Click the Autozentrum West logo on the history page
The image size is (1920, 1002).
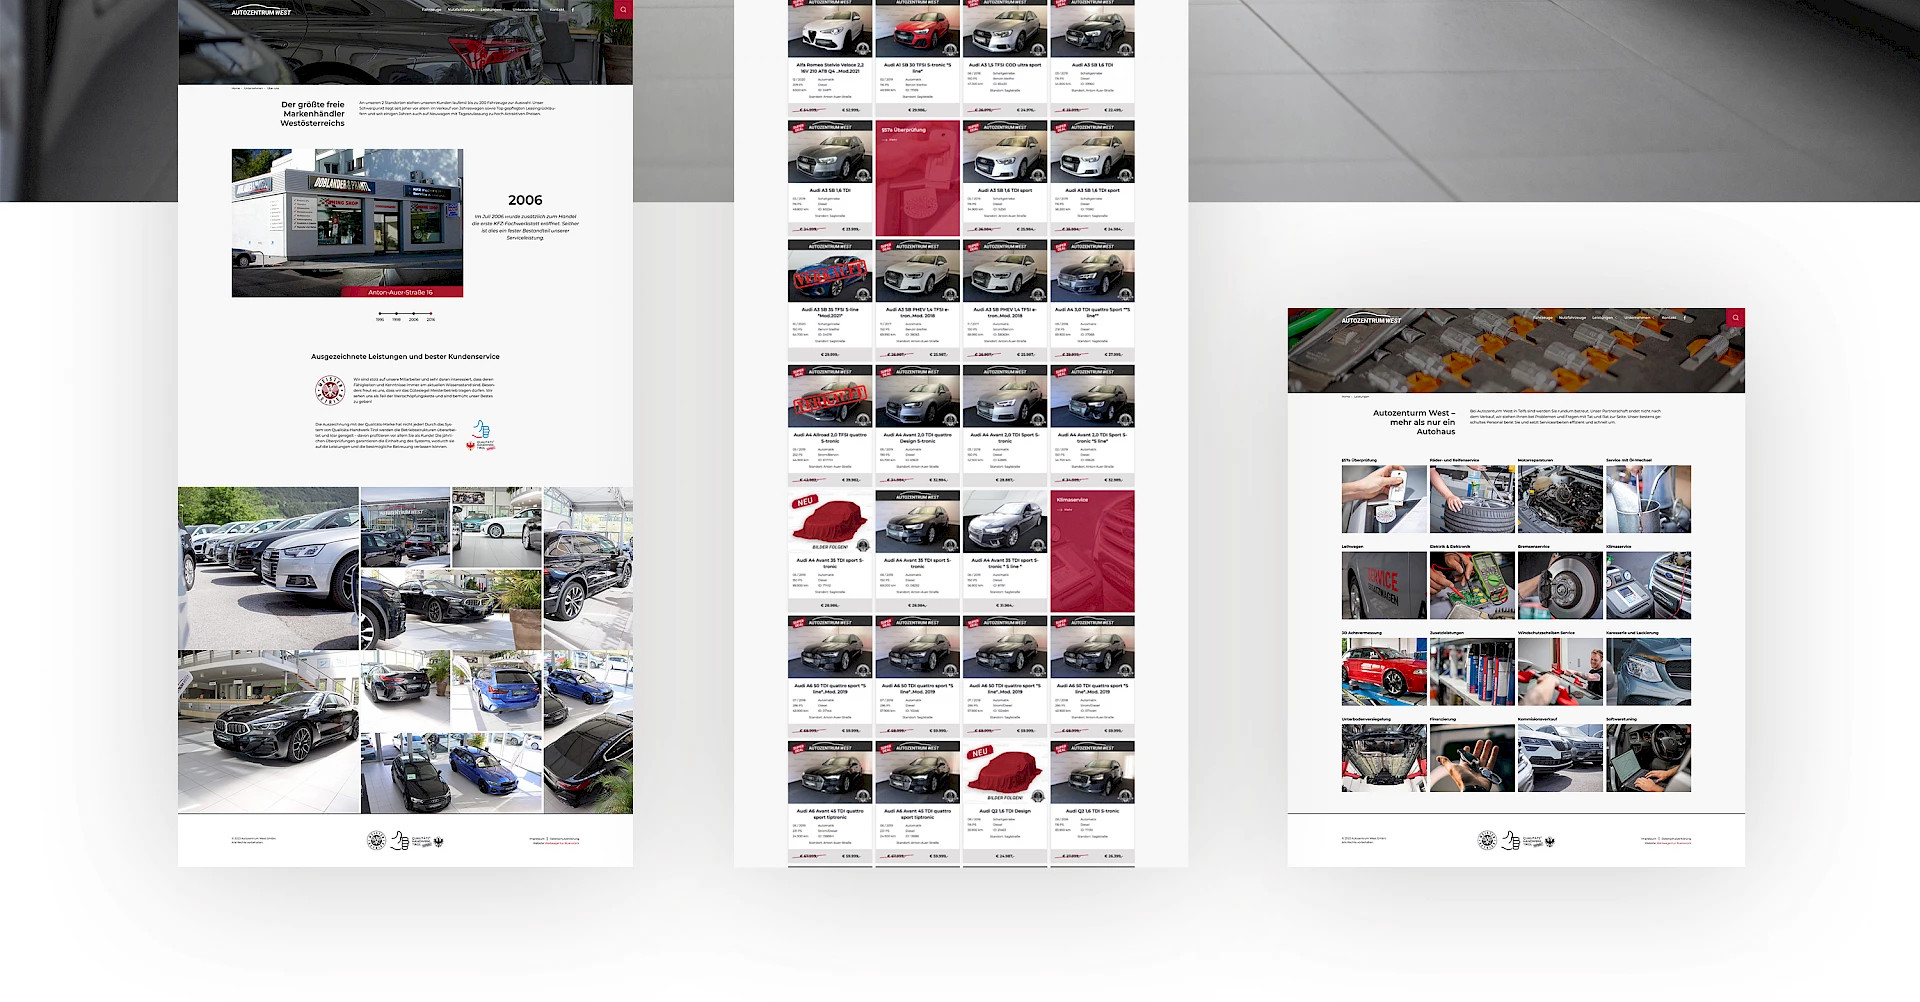click(x=261, y=12)
